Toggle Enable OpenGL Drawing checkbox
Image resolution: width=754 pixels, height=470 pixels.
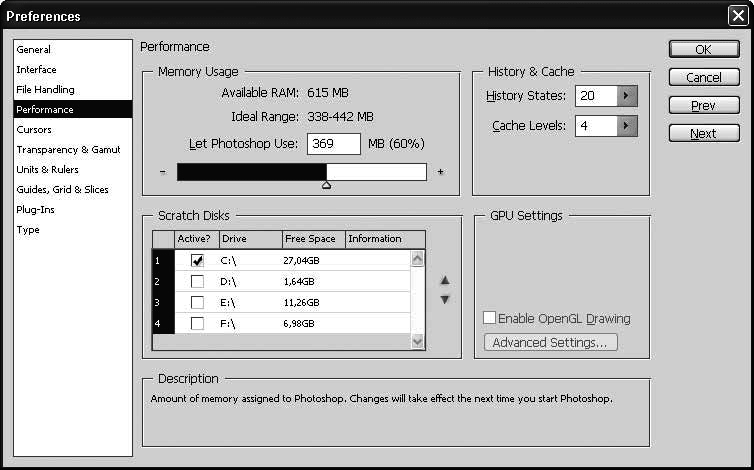(x=490, y=318)
